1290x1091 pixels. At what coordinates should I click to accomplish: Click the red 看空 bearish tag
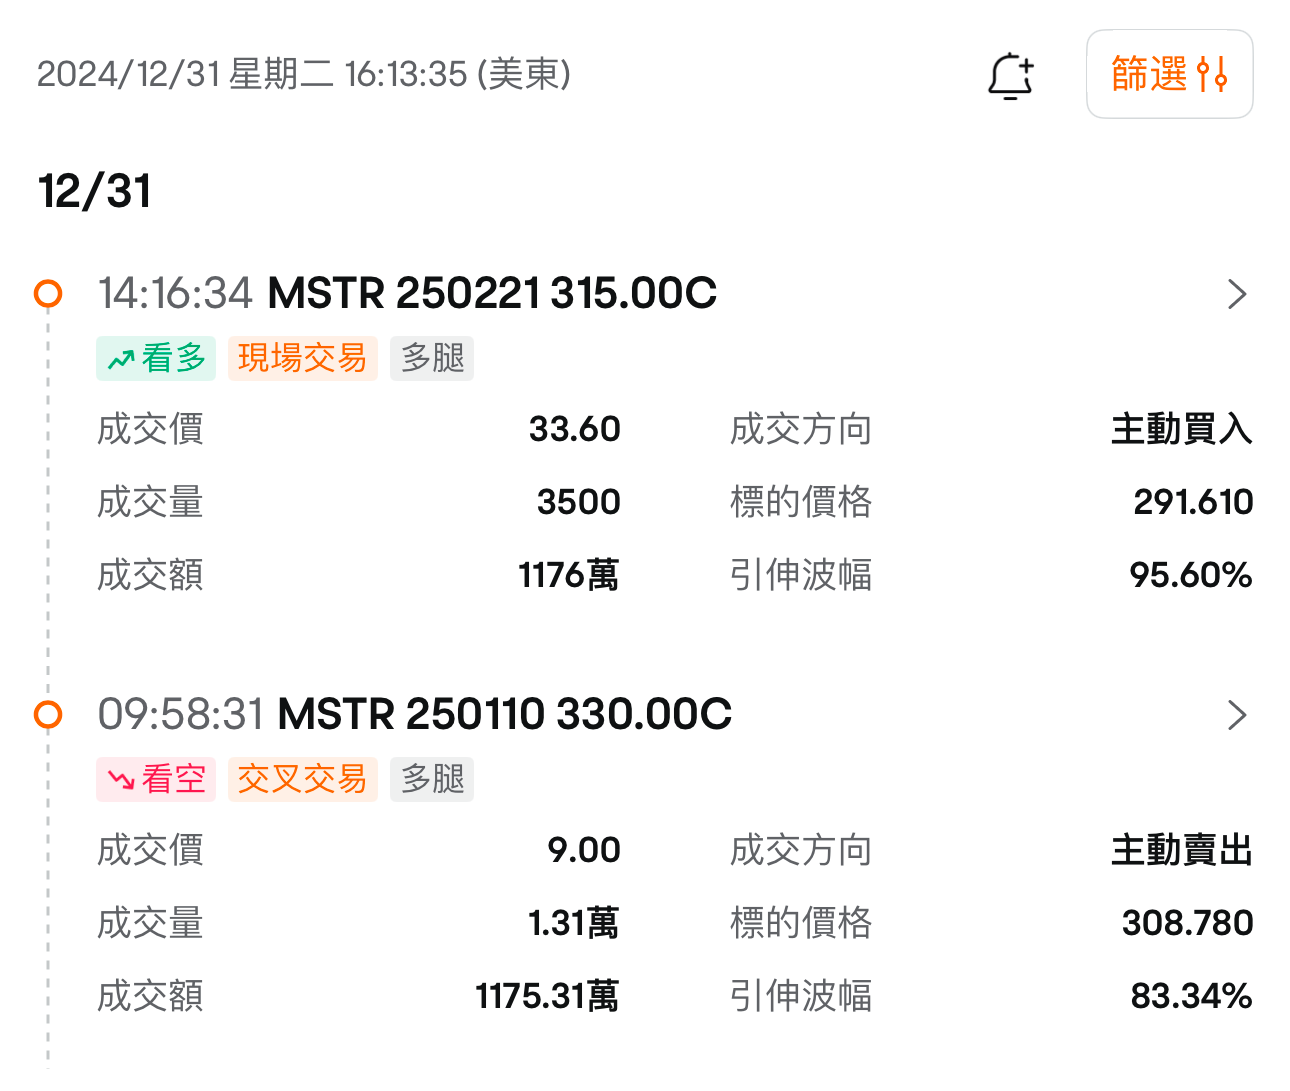(156, 779)
